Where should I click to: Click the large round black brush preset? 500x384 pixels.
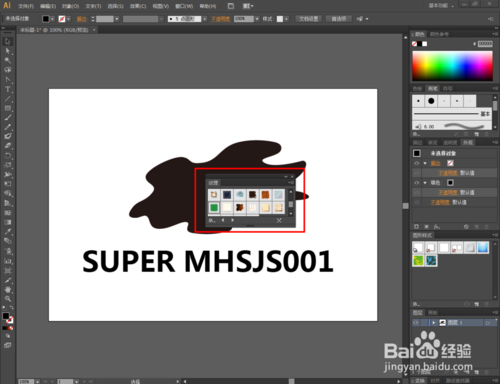pos(431,101)
